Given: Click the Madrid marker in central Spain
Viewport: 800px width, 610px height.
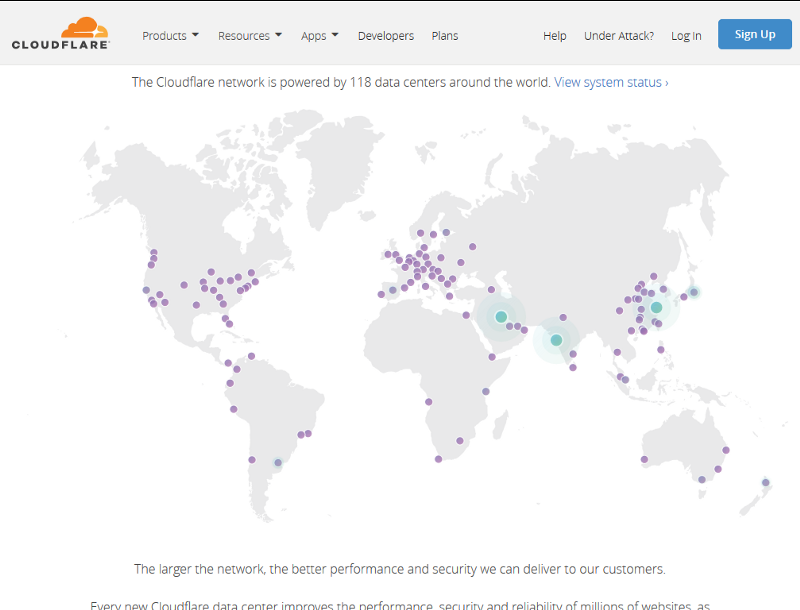Looking at the screenshot, I should coord(392,290).
